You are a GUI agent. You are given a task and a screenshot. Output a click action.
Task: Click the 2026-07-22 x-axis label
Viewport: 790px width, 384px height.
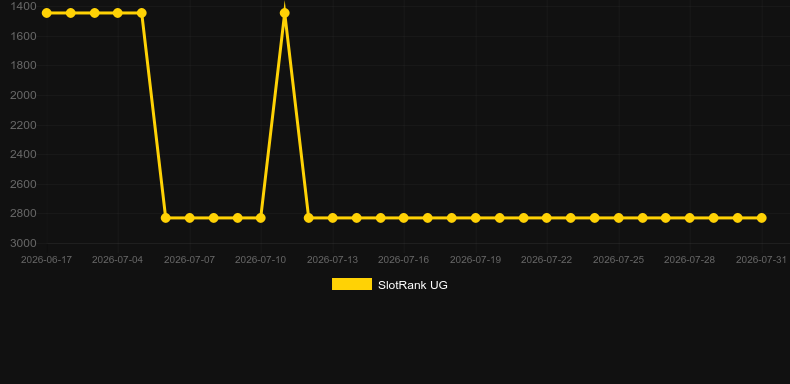click(x=547, y=260)
